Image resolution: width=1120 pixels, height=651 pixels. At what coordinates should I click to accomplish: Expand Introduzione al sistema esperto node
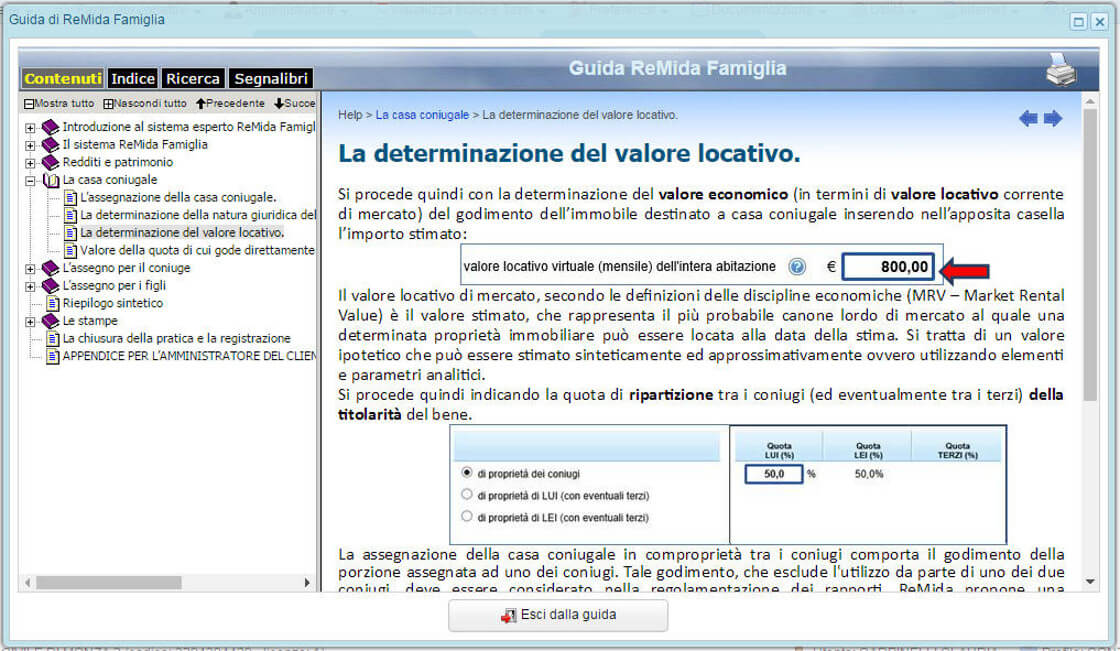click(30, 128)
